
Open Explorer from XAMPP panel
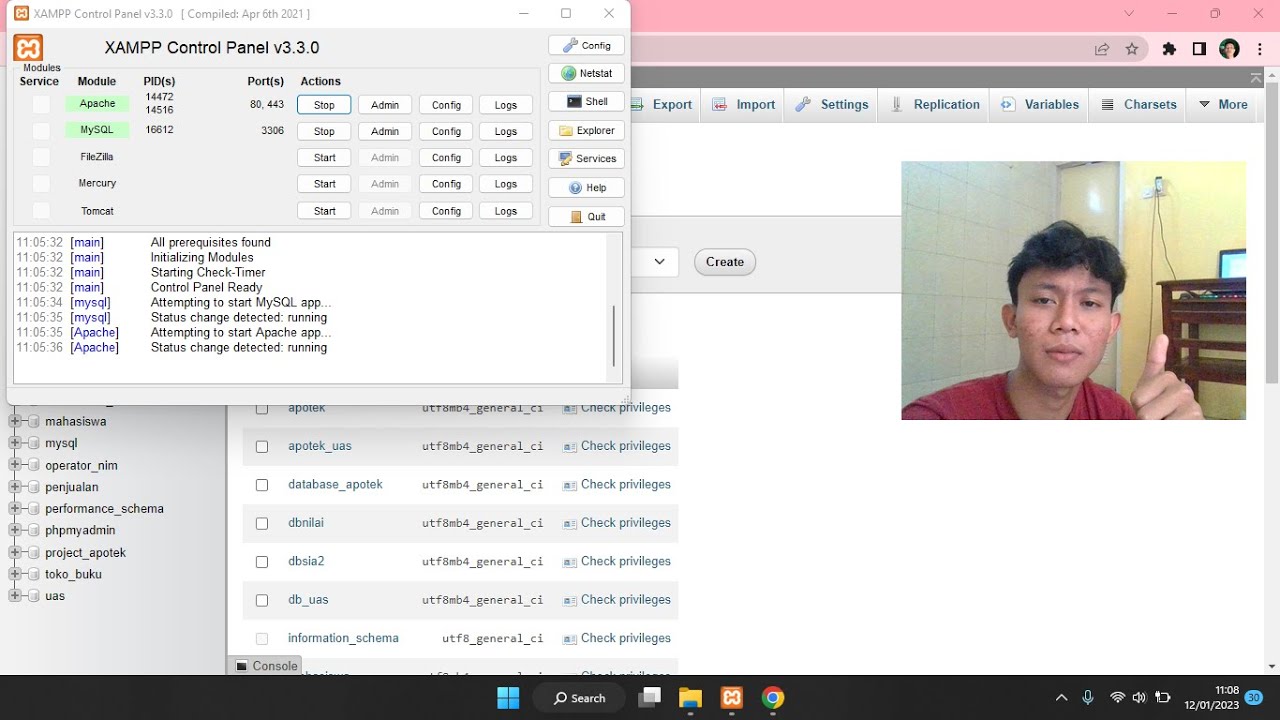click(x=587, y=130)
